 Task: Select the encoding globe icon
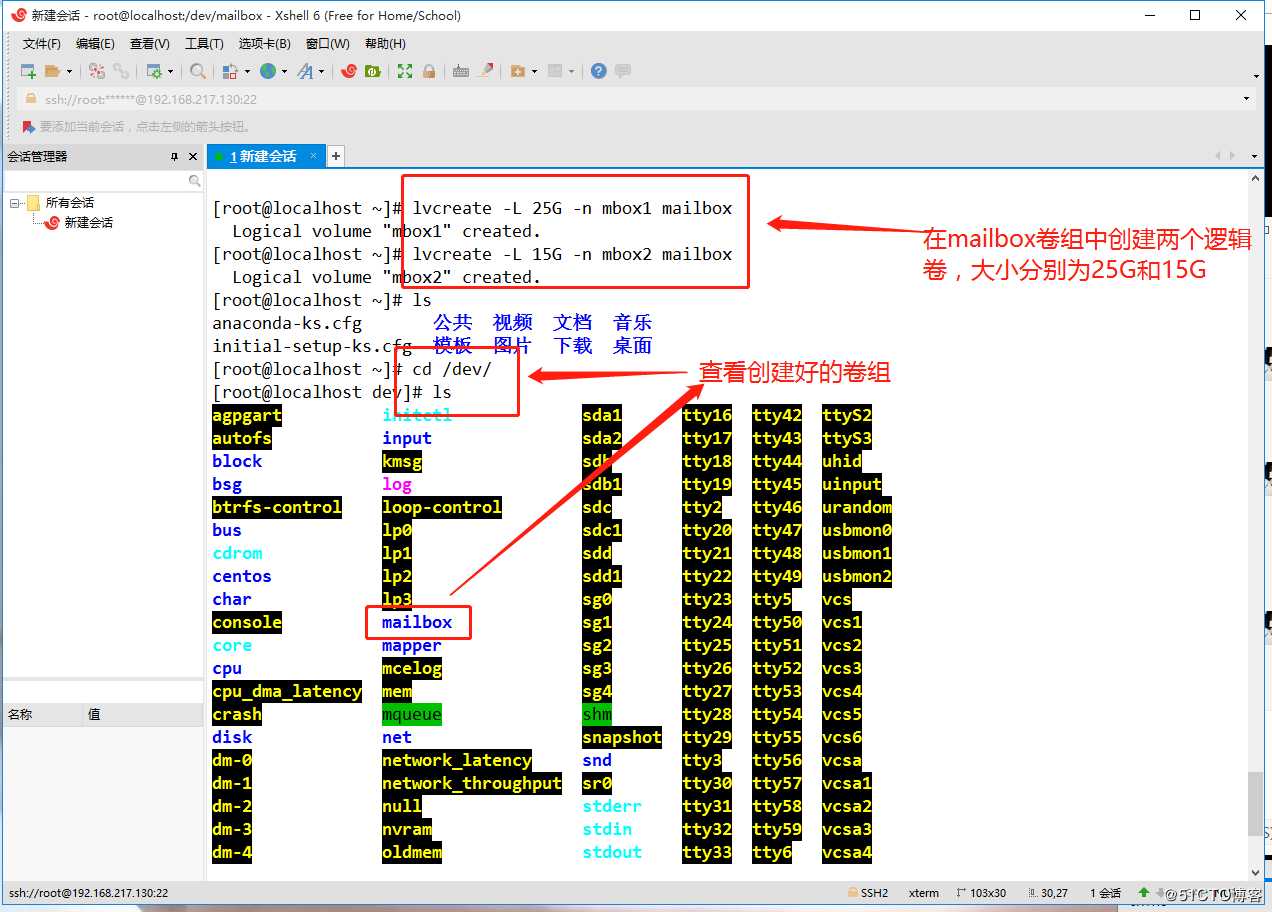point(267,71)
